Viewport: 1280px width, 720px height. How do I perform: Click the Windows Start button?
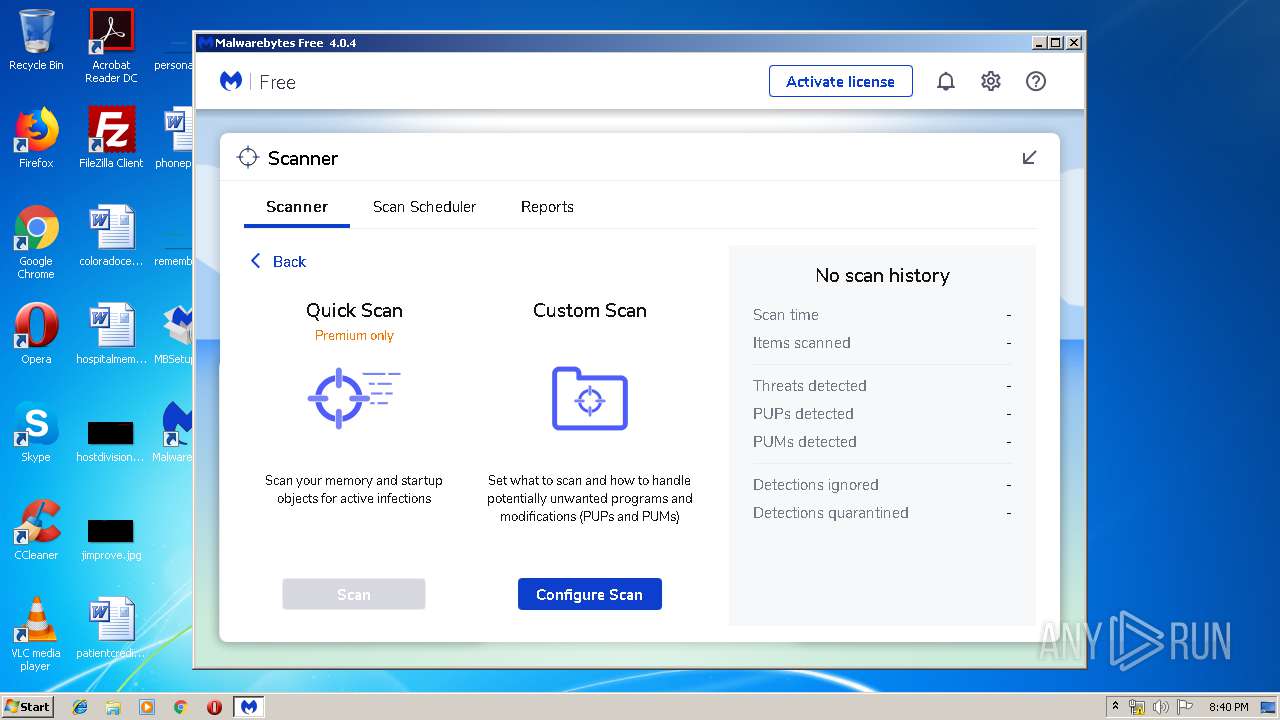pyautogui.click(x=27, y=706)
